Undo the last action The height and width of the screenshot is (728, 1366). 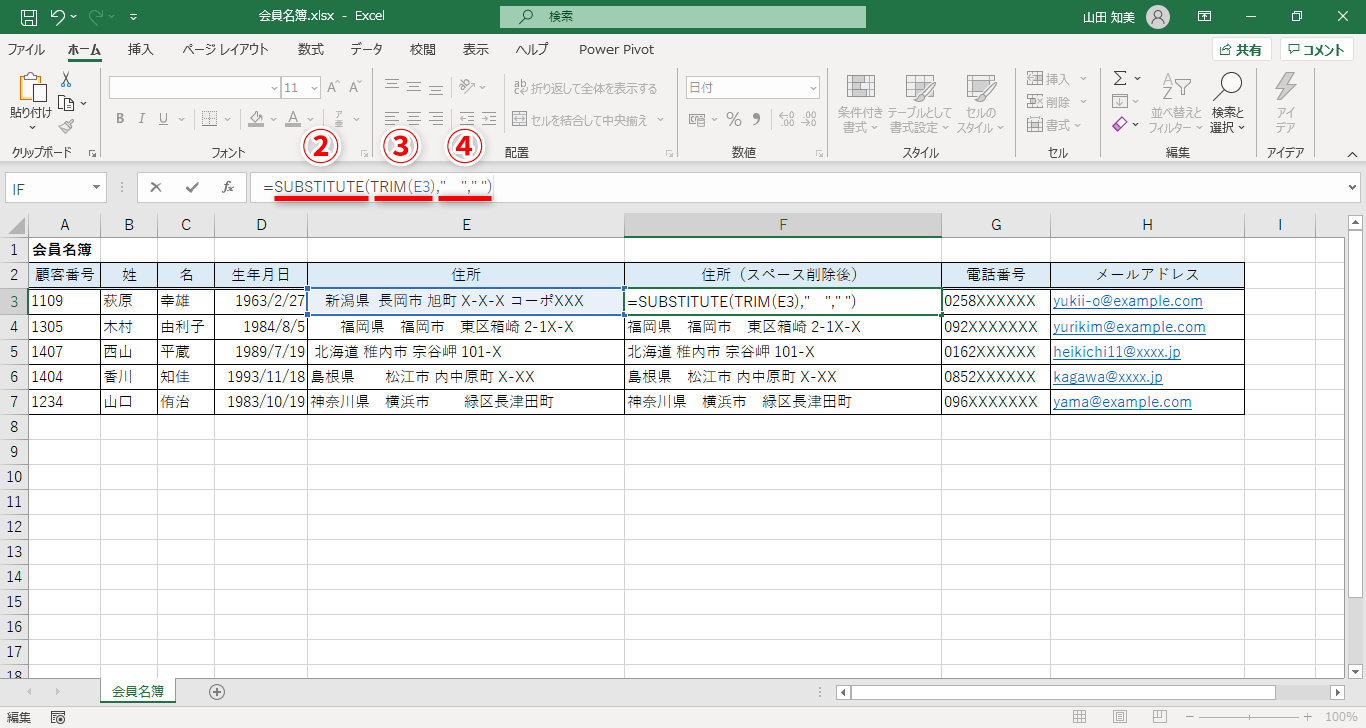pyautogui.click(x=58, y=17)
